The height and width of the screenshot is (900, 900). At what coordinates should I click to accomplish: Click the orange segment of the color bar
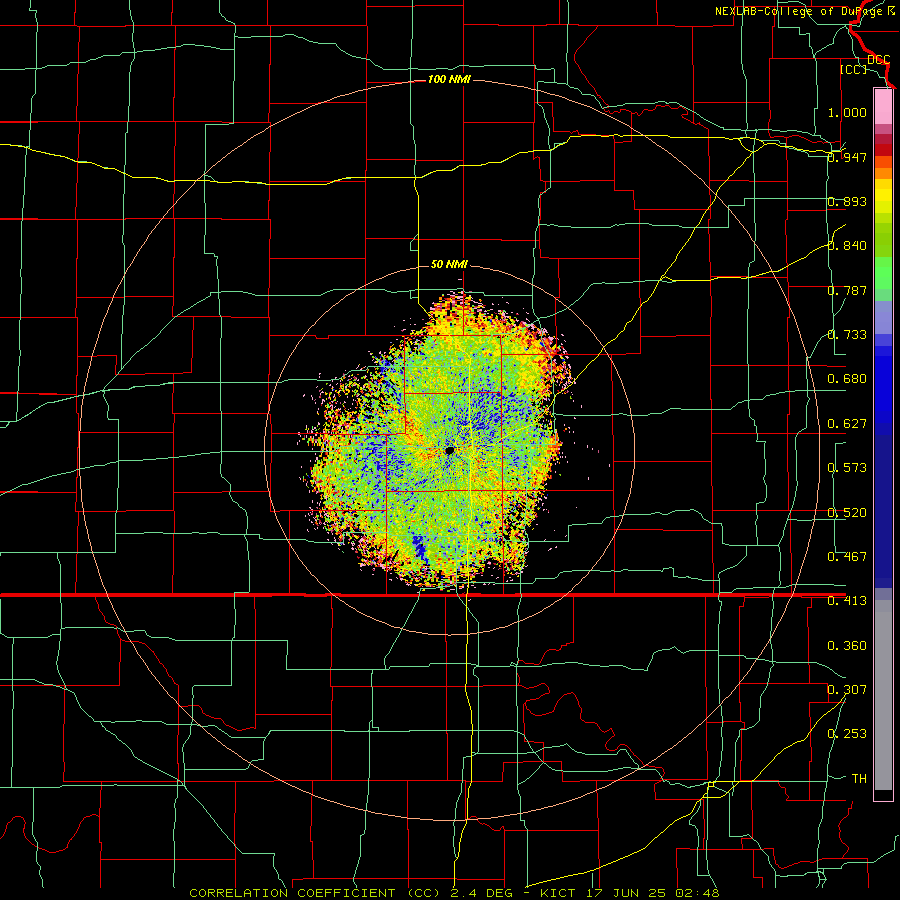tap(883, 173)
